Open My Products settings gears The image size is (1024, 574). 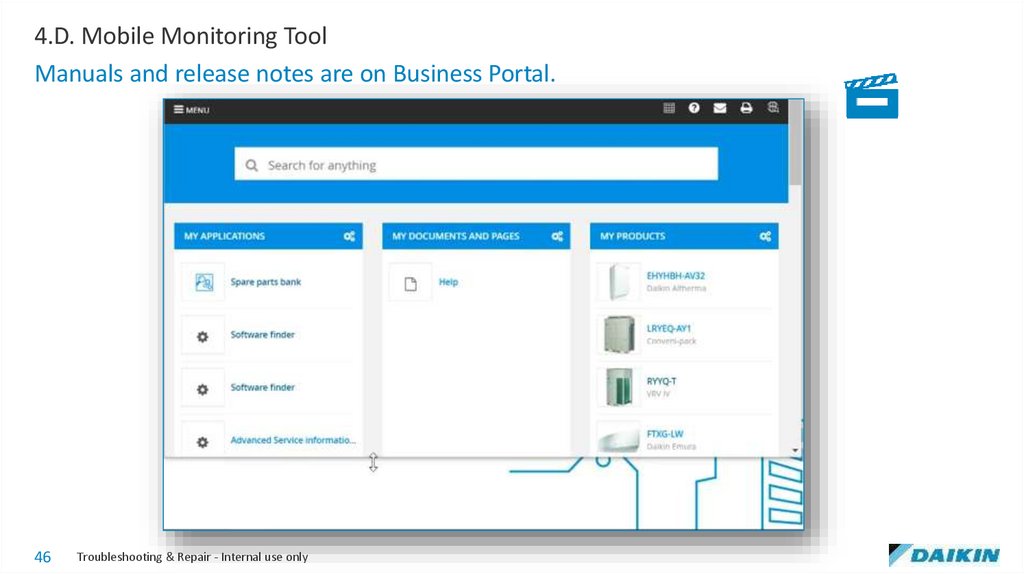tap(765, 236)
